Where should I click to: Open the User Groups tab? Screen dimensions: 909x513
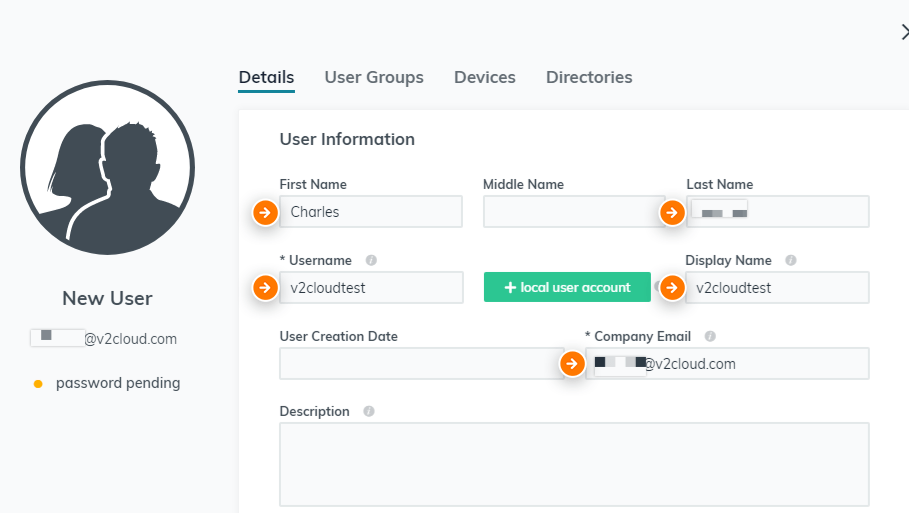374,77
